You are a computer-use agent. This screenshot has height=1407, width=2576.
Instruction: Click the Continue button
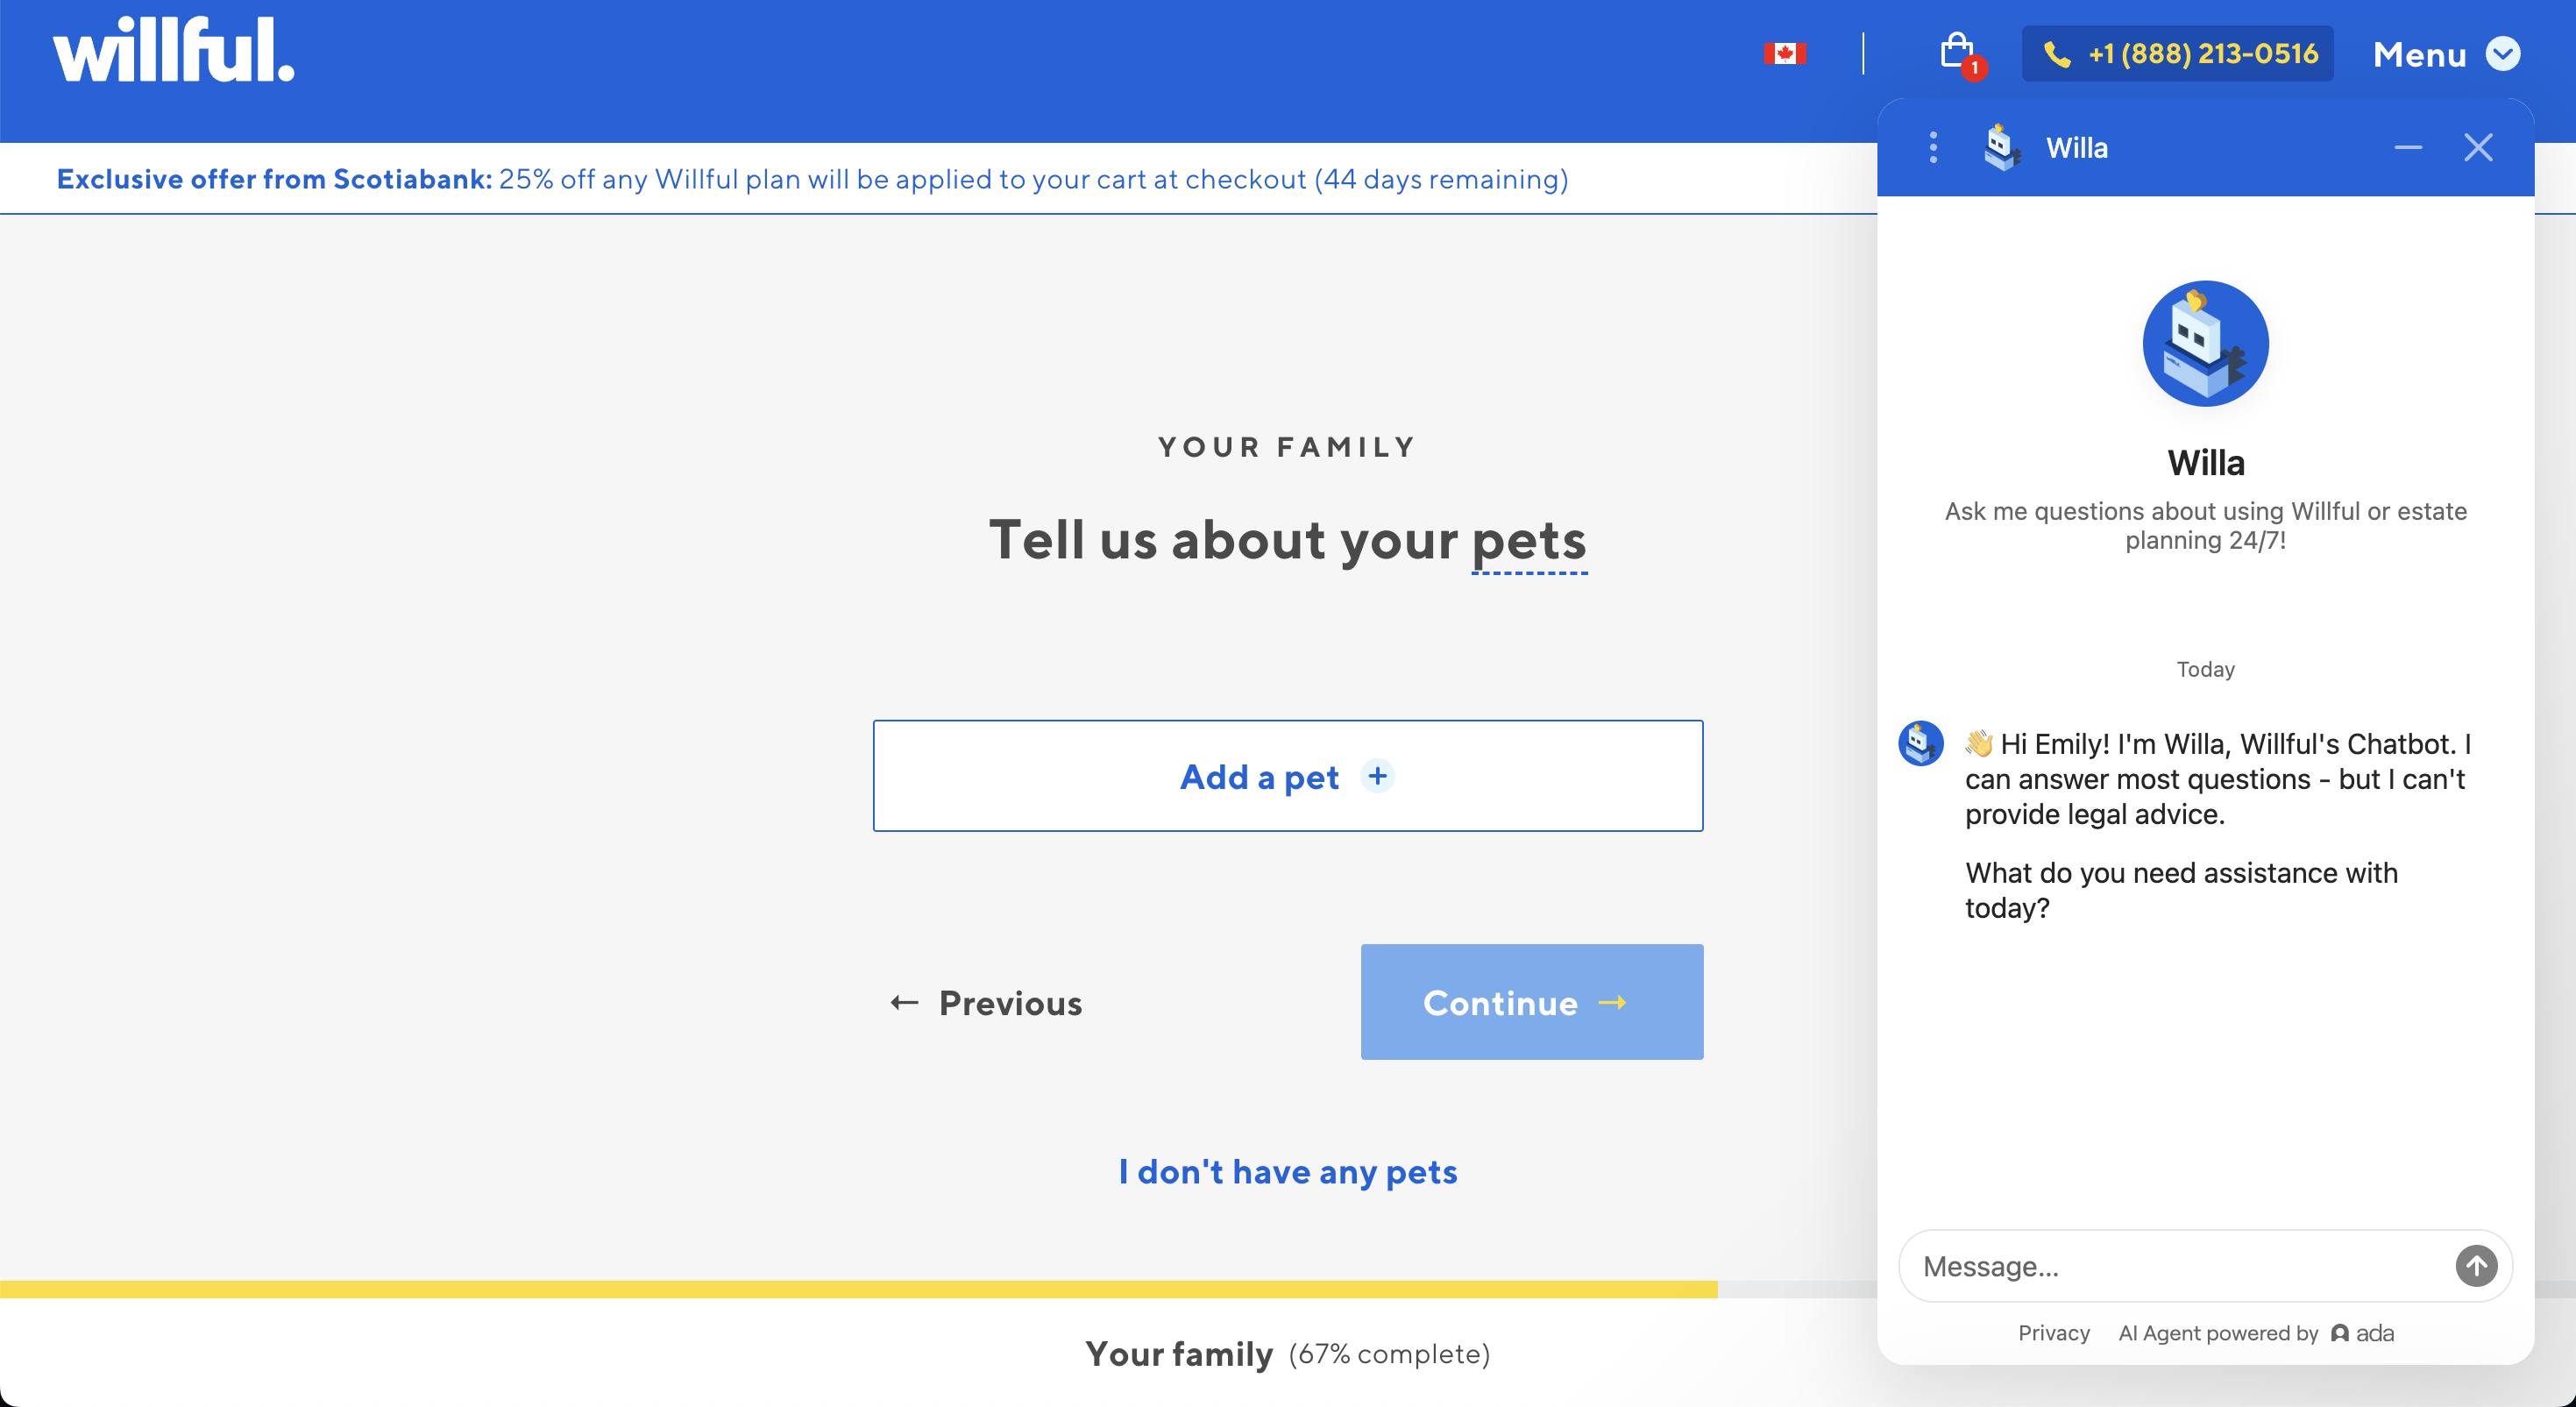[x=1532, y=1002]
